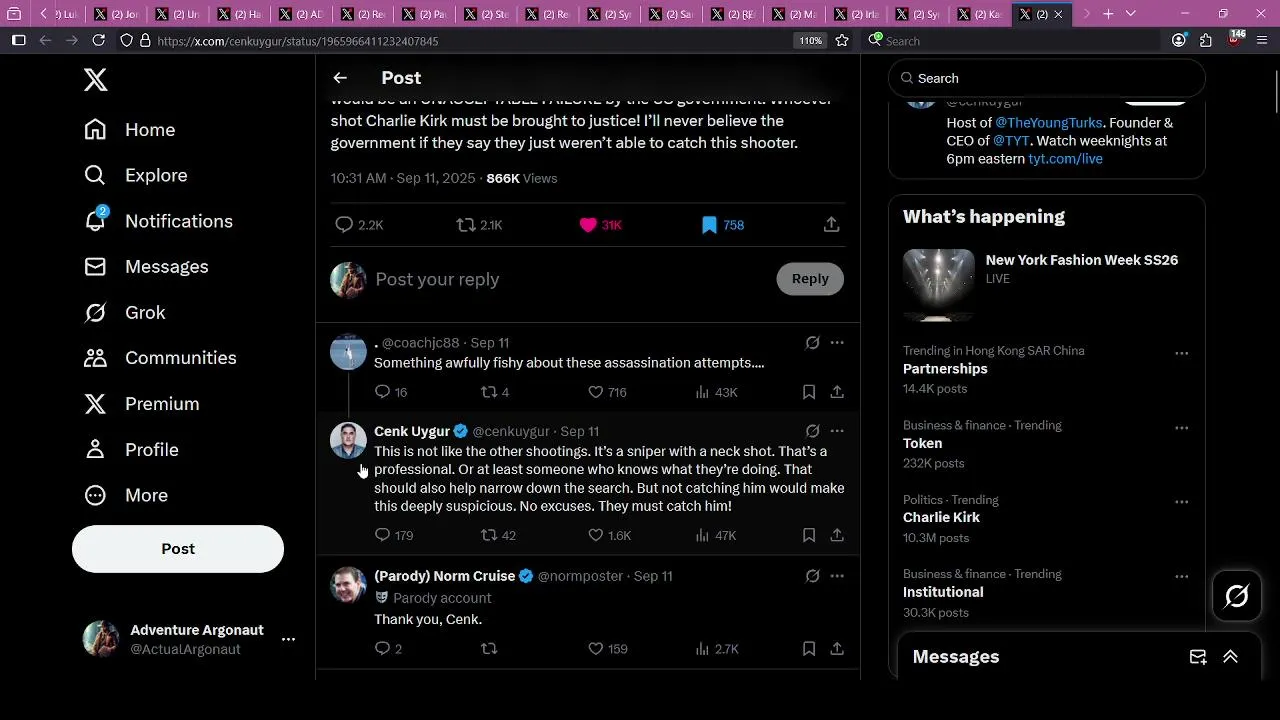Click Grok icon on Cenk Uygur reply
This screenshot has width=1280, height=720.
click(812, 431)
